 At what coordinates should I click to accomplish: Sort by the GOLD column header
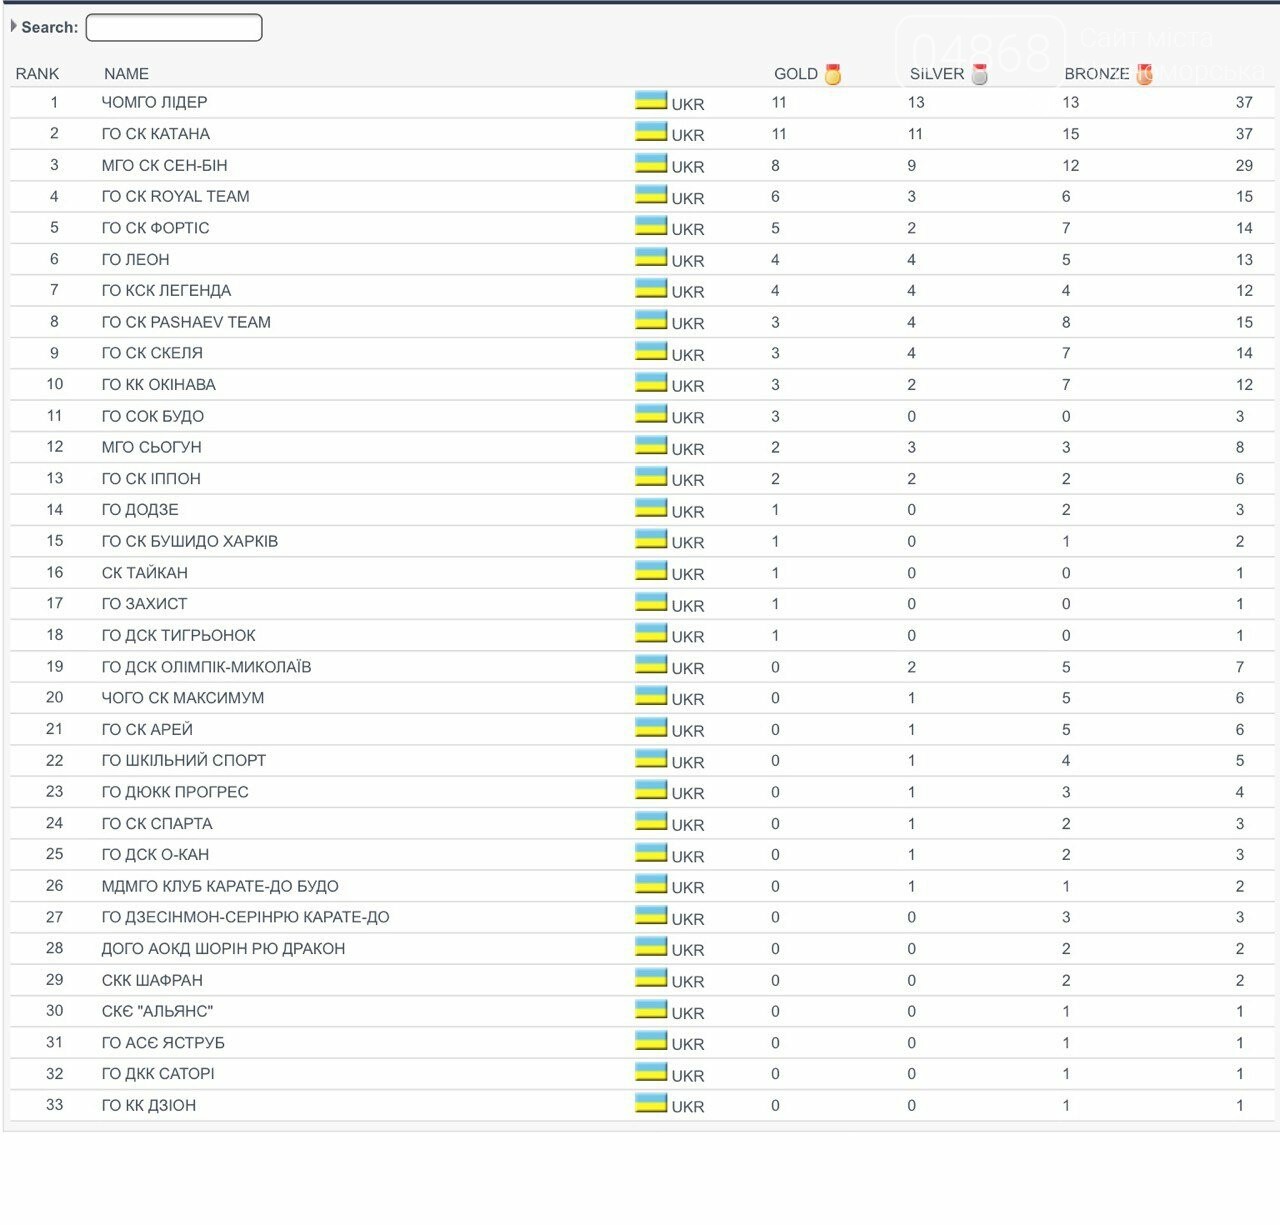[796, 74]
